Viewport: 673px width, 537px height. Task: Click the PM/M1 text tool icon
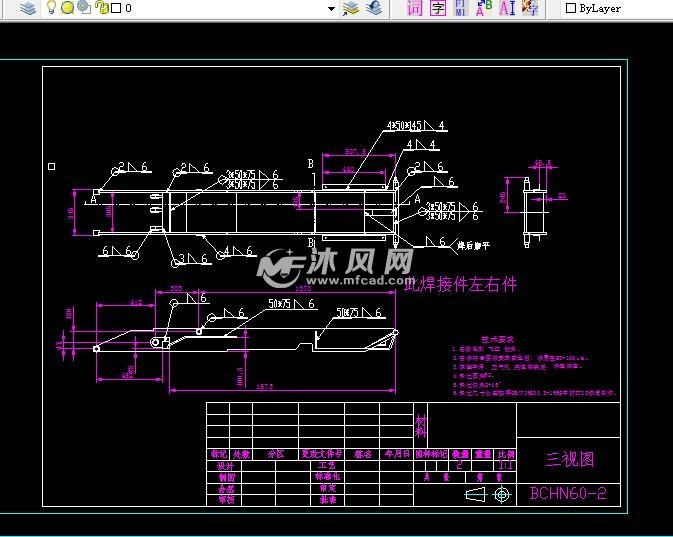(459, 8)
